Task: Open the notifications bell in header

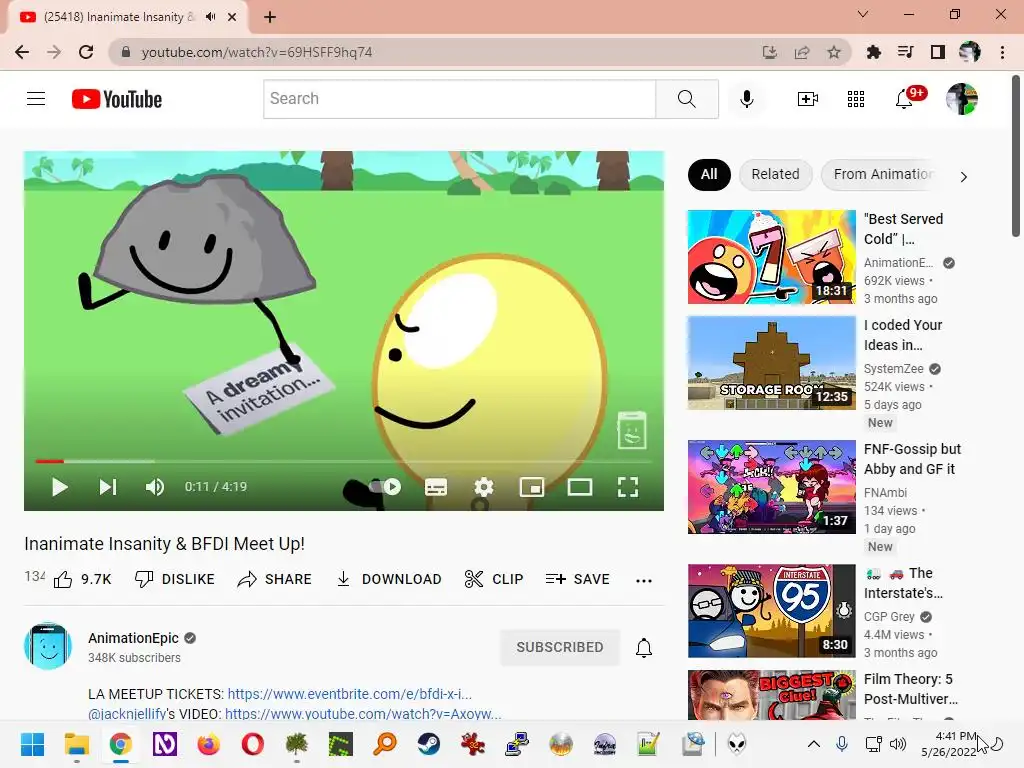Action: tap(904, 99)
